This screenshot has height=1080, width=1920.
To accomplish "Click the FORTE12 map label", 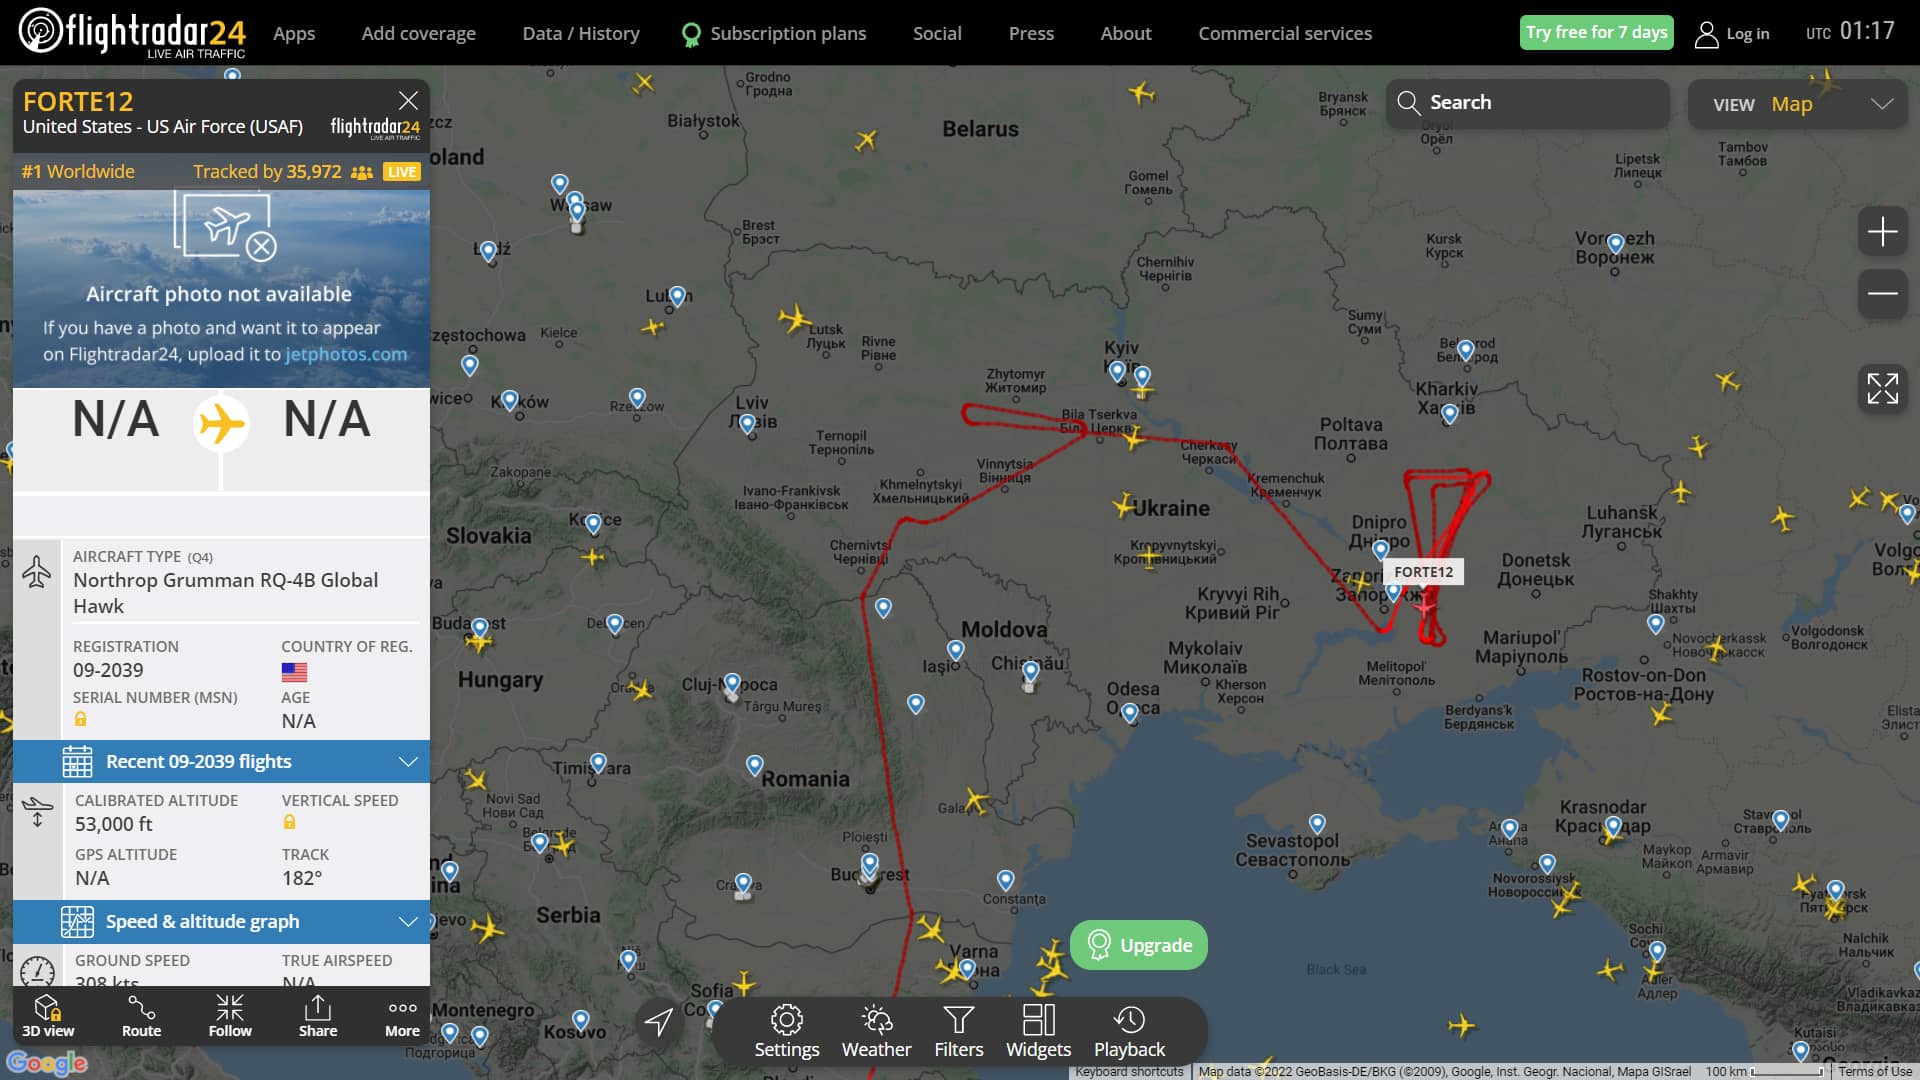I will (1423, 572).
